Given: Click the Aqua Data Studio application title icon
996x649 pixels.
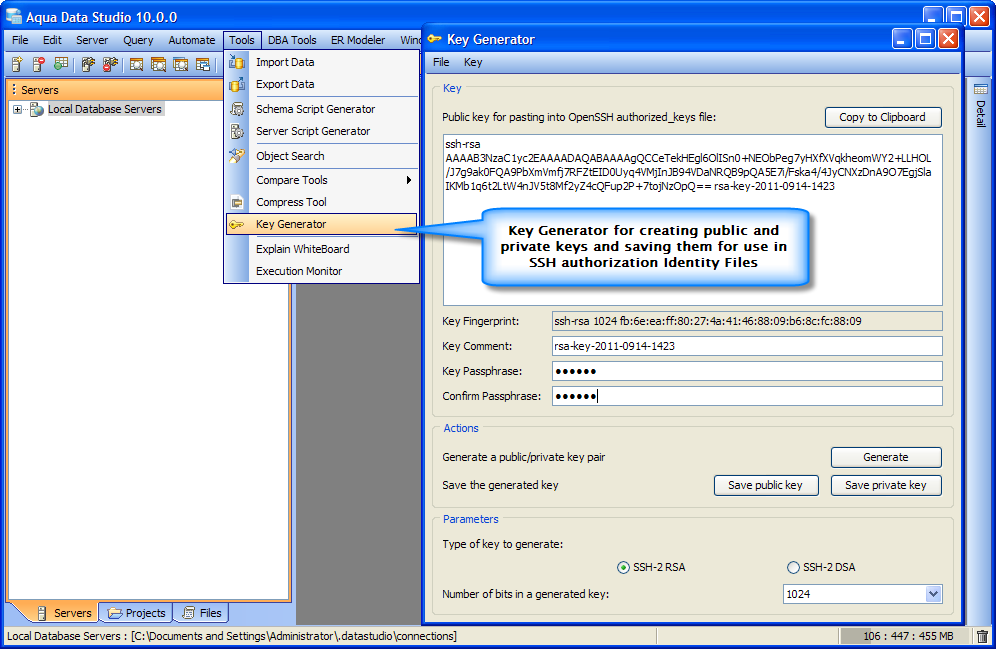Looking at the screenshot, I should pos(13,16).
